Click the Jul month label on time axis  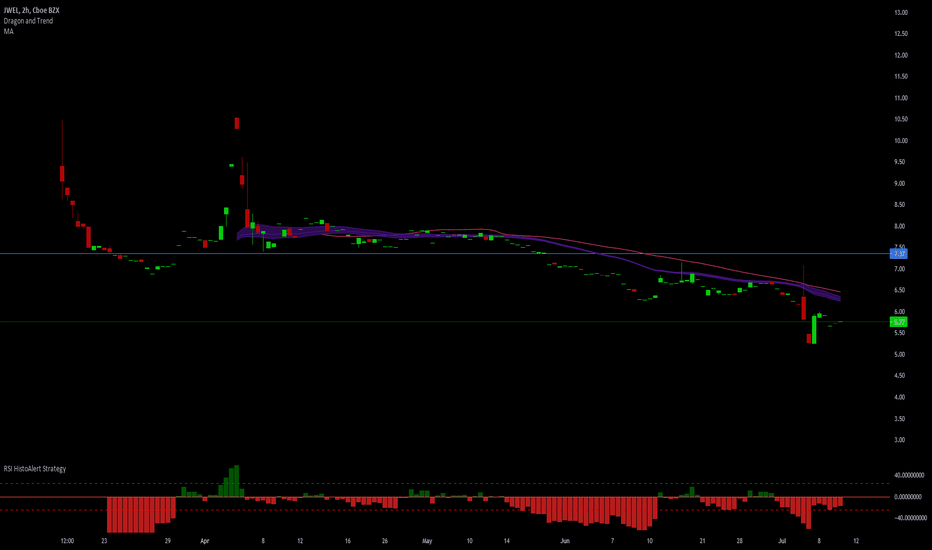coord(782,541)
